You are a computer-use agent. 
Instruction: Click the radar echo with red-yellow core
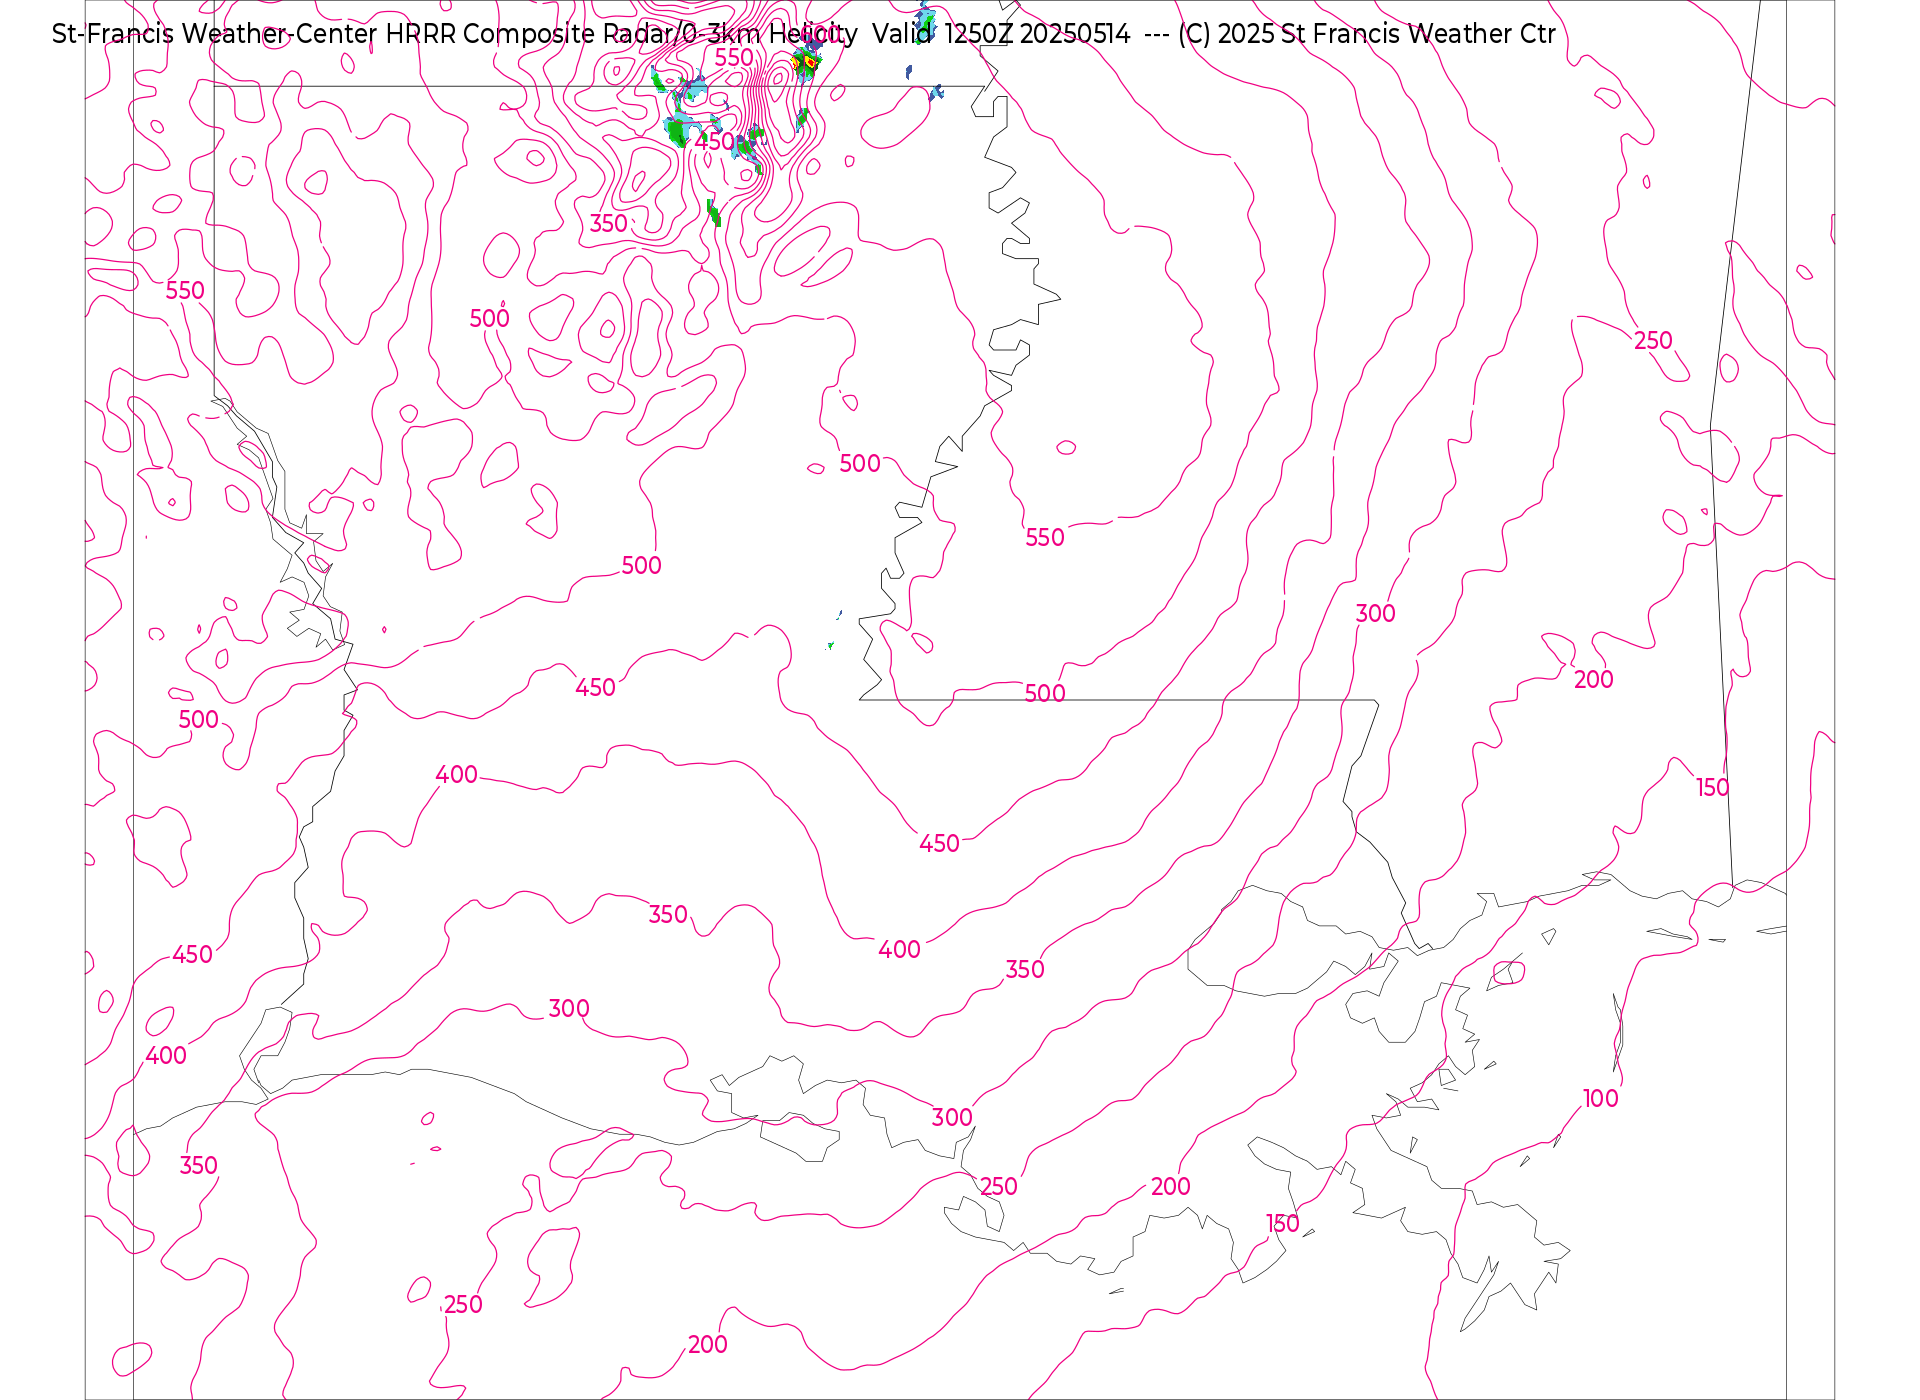805,65
